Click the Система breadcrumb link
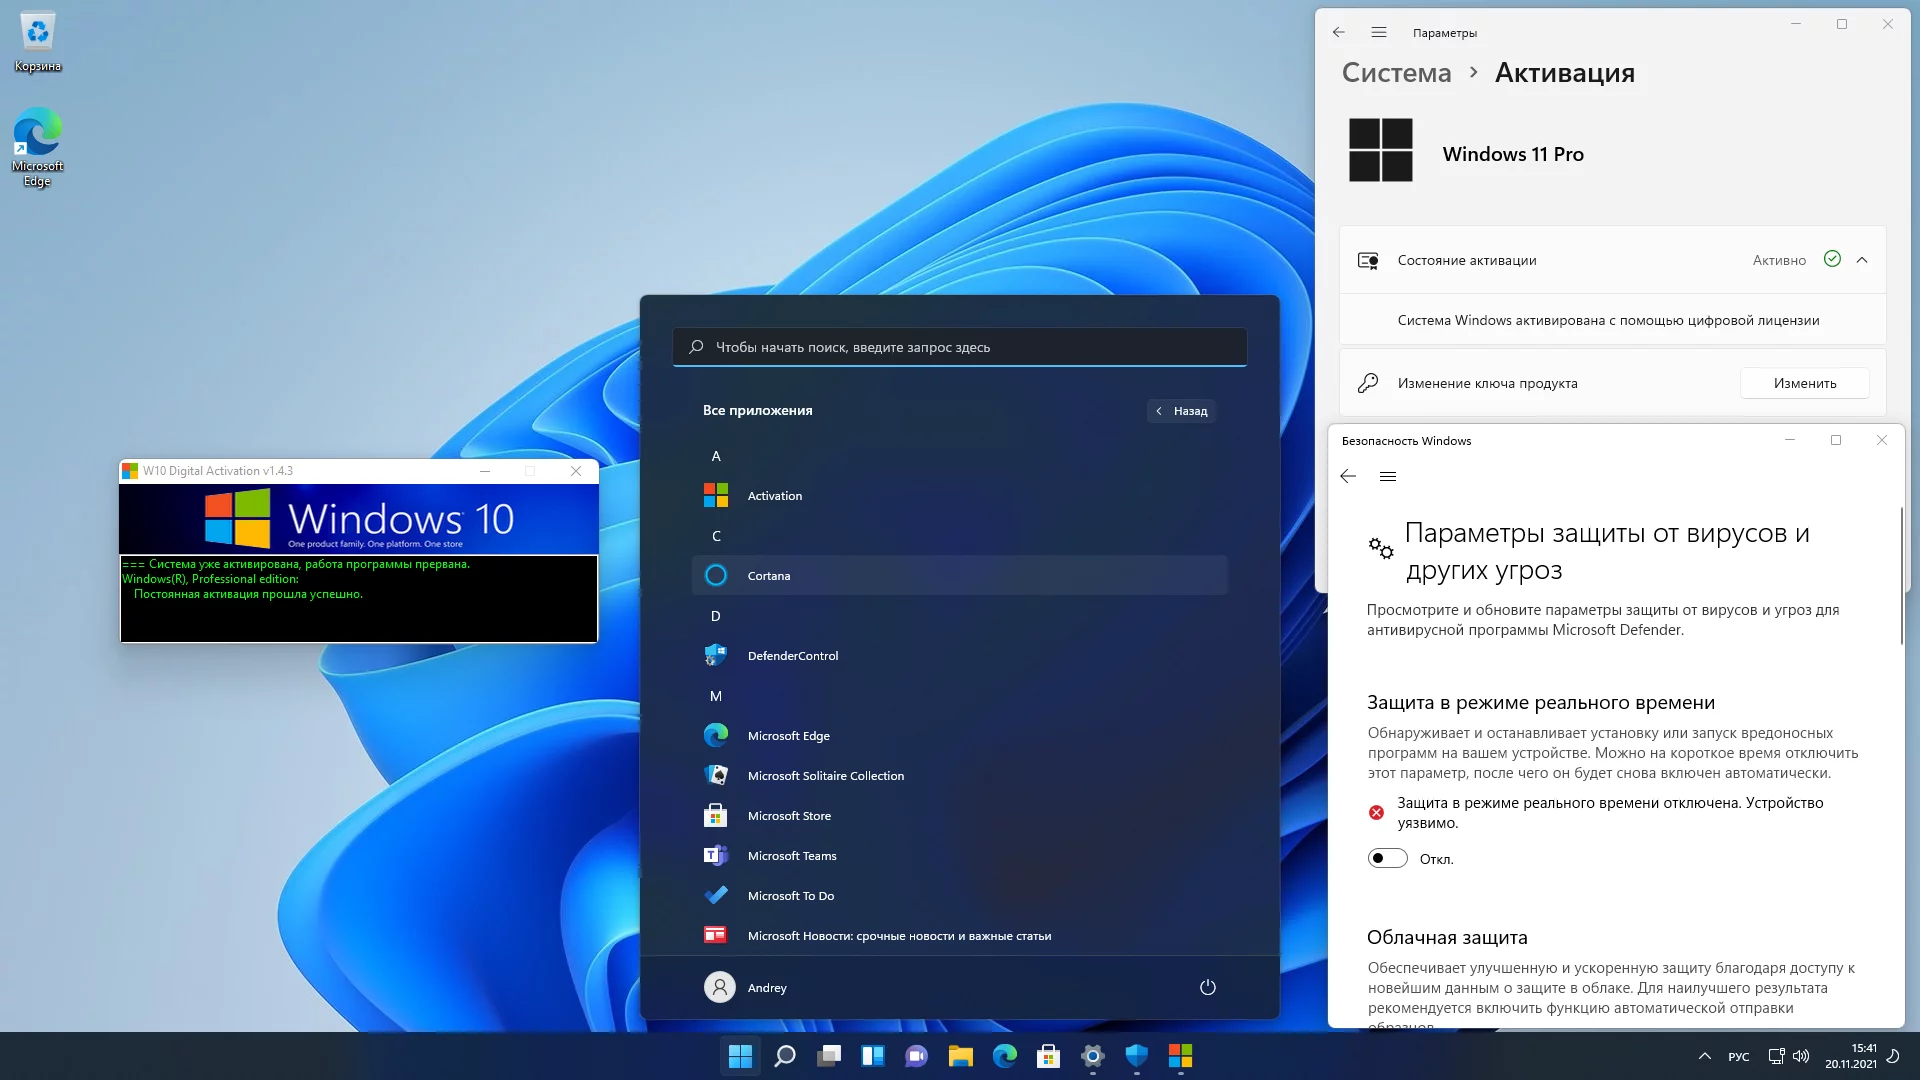The width and height of the screenshot is (1920, 1080). [x=1396, y=73]
